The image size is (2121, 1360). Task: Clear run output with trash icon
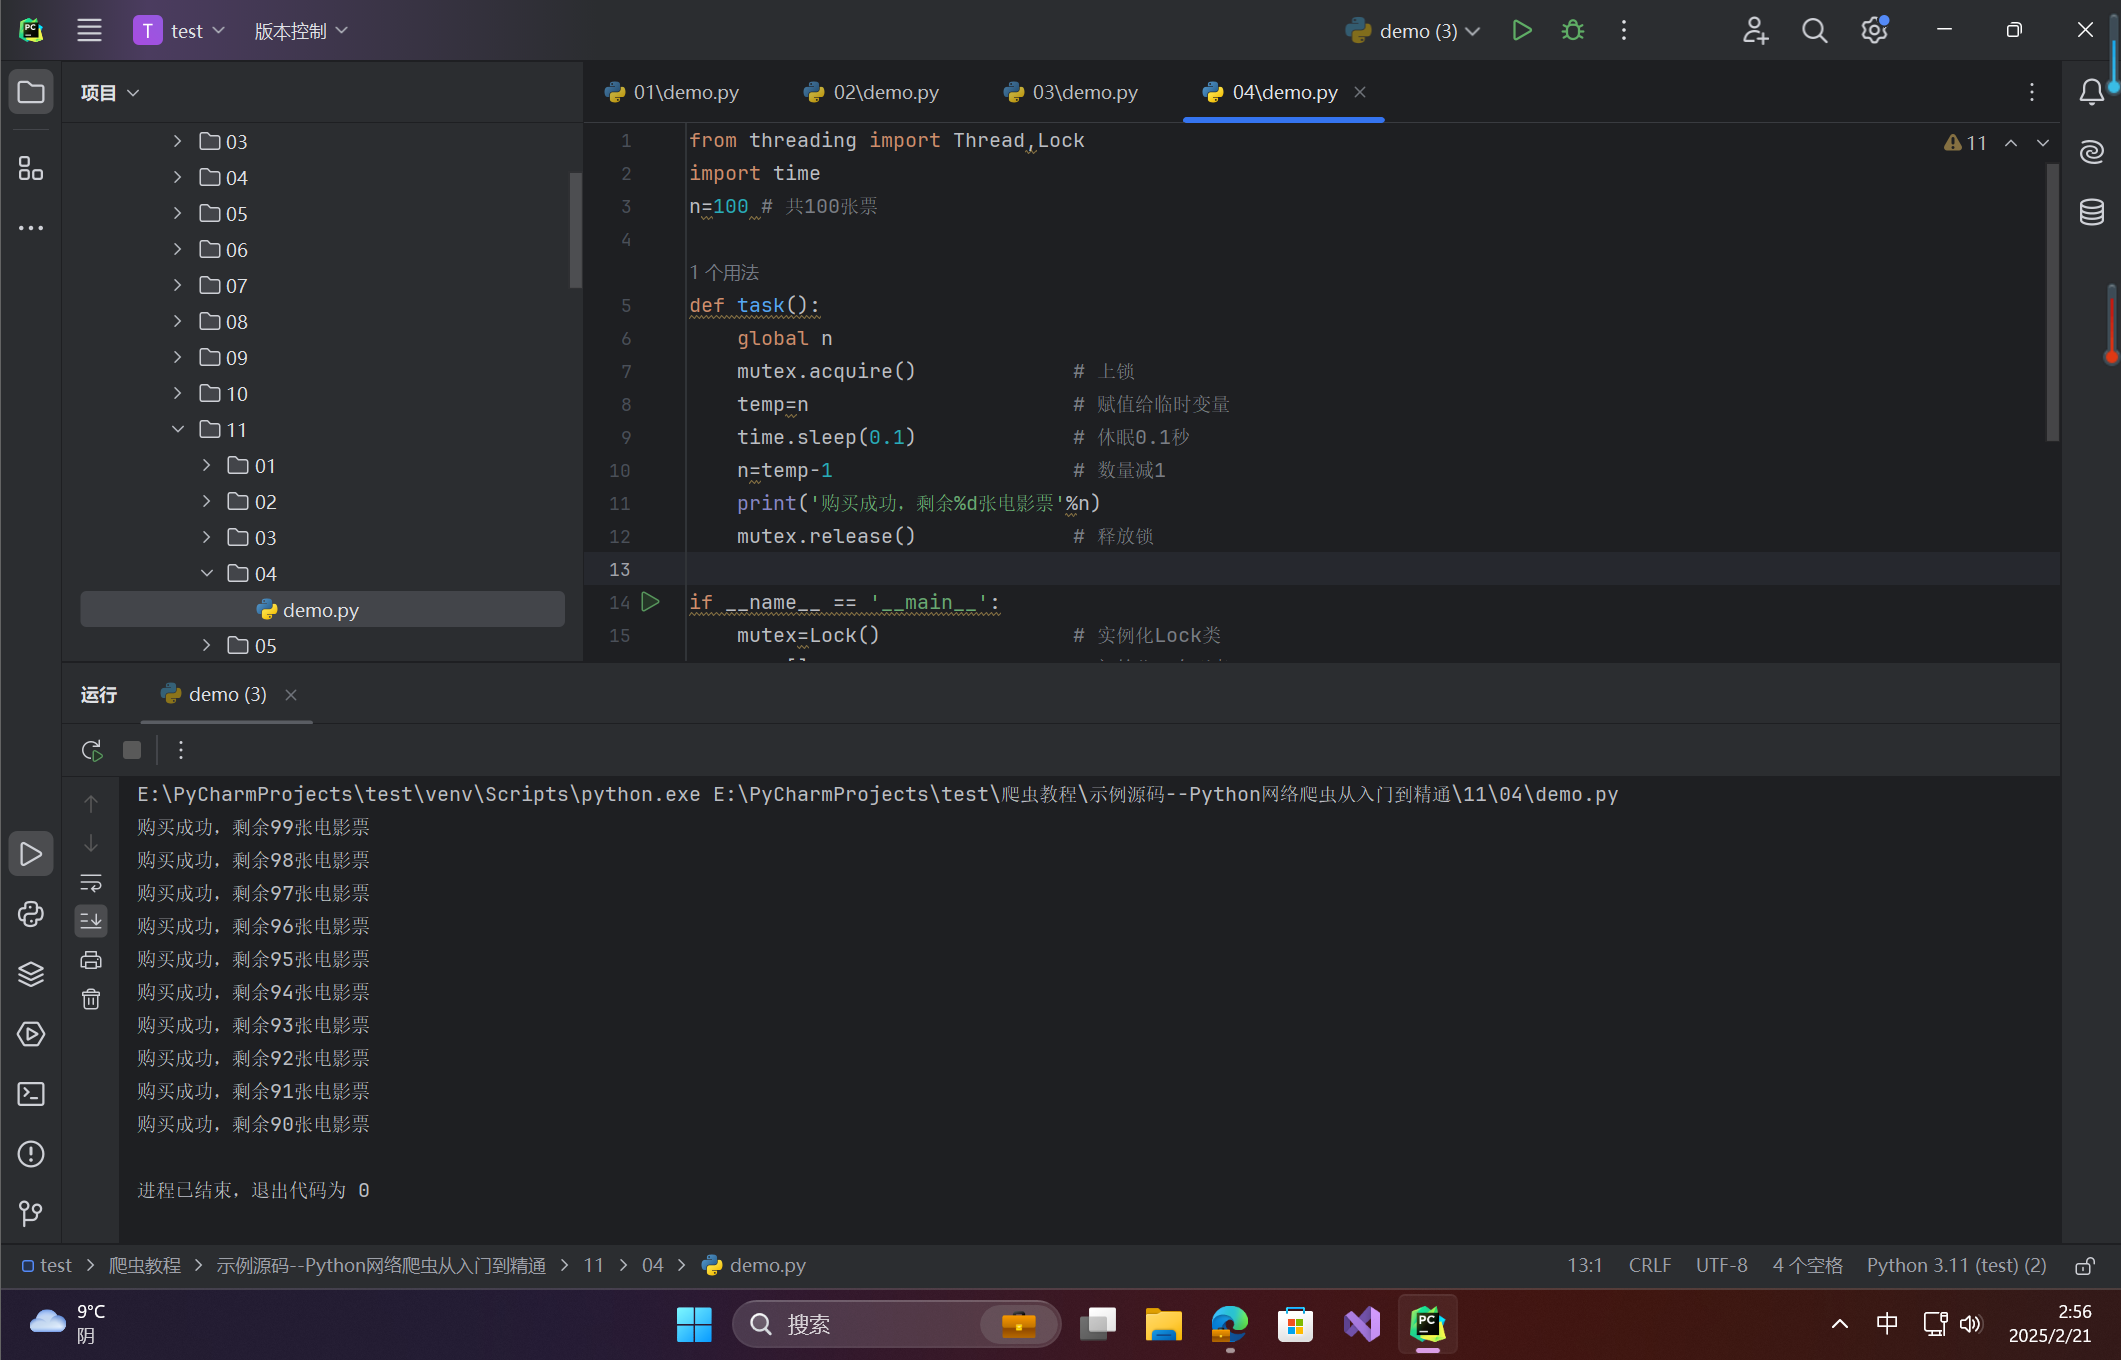pyautogui.click(x=91, y=999)
